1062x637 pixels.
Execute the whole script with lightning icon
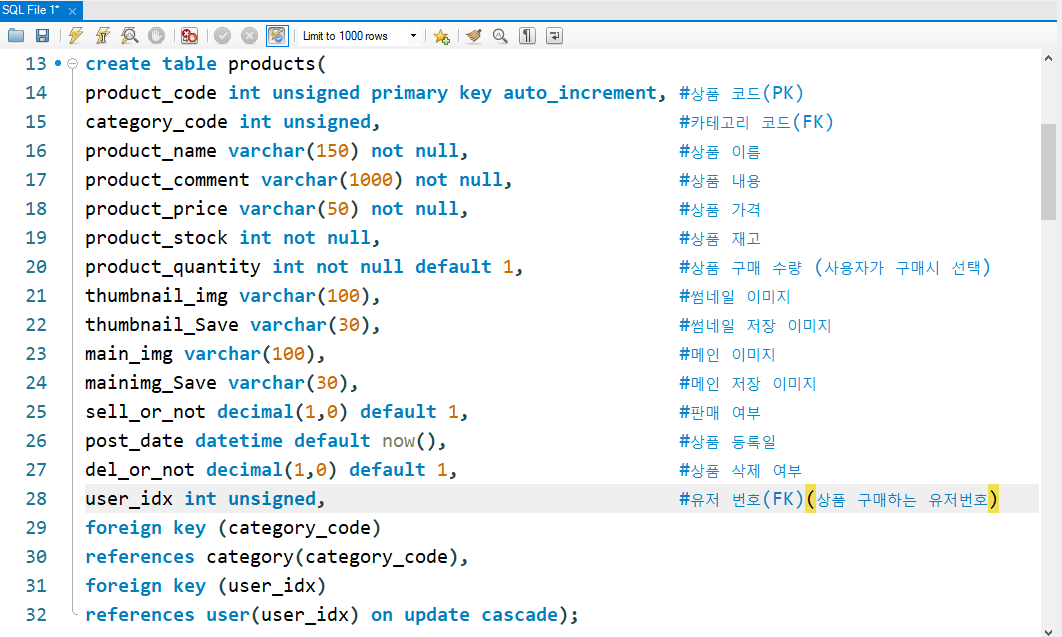click(x=75, y=36)
